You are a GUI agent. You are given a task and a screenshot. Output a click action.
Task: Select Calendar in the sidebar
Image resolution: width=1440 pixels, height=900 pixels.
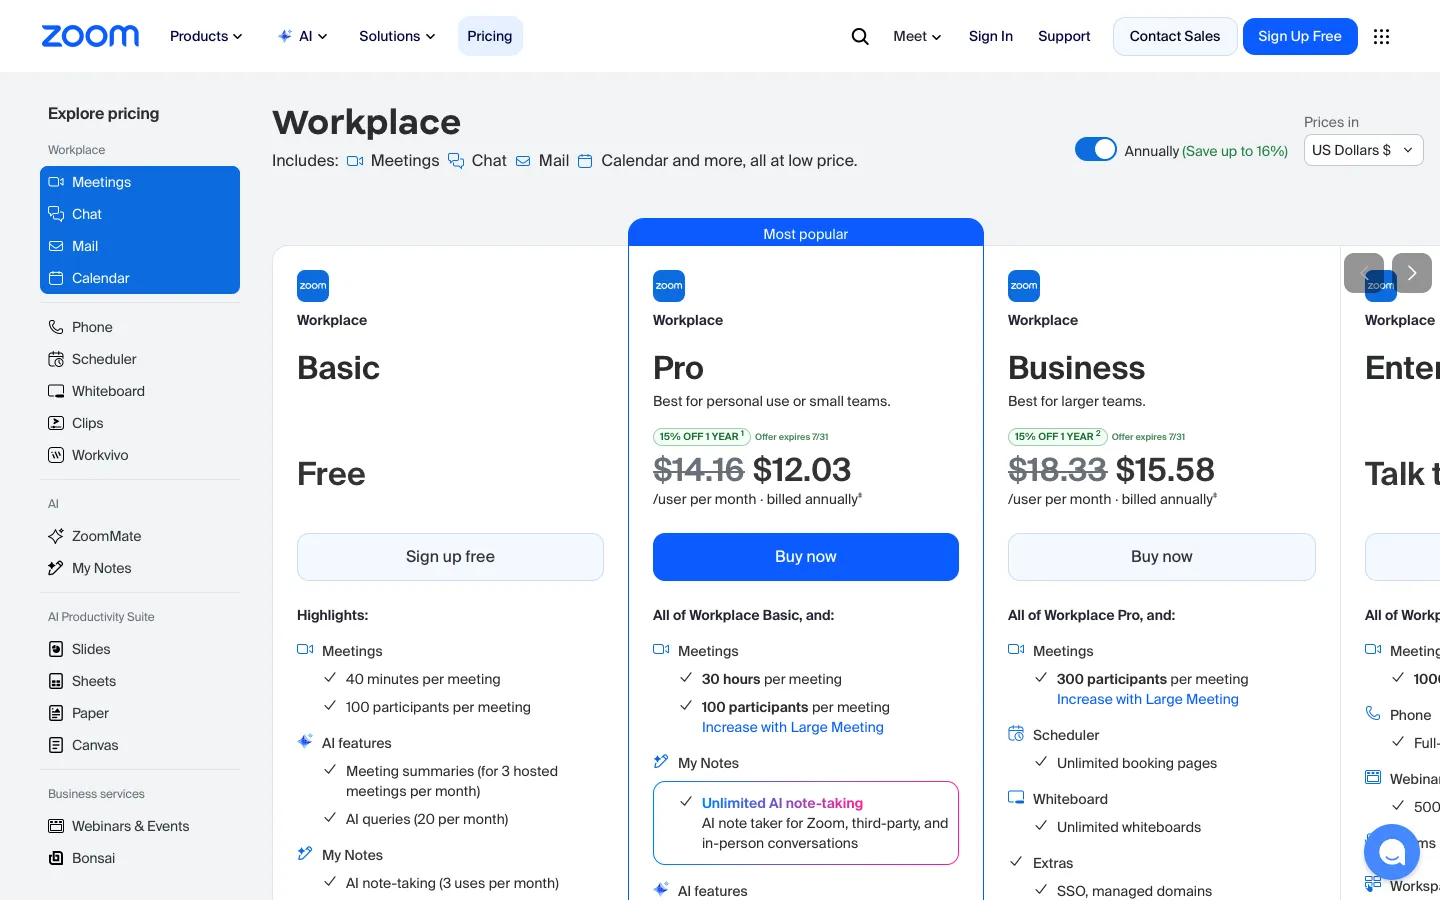tap(140, 278)
